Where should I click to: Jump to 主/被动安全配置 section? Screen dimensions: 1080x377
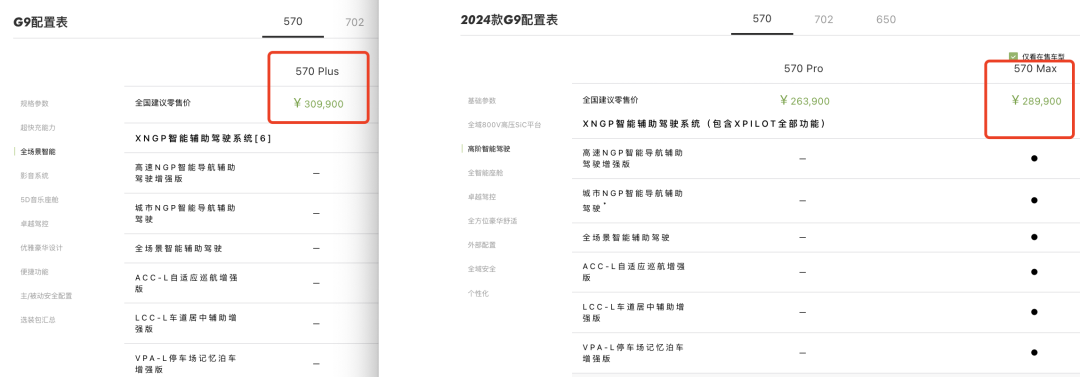pos(46,296)
